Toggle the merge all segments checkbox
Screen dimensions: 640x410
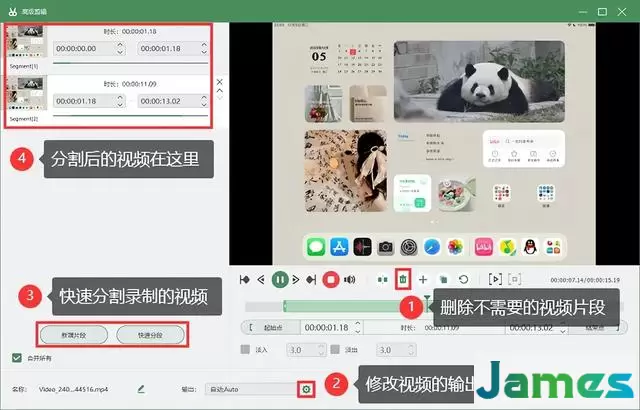point(17,358)
